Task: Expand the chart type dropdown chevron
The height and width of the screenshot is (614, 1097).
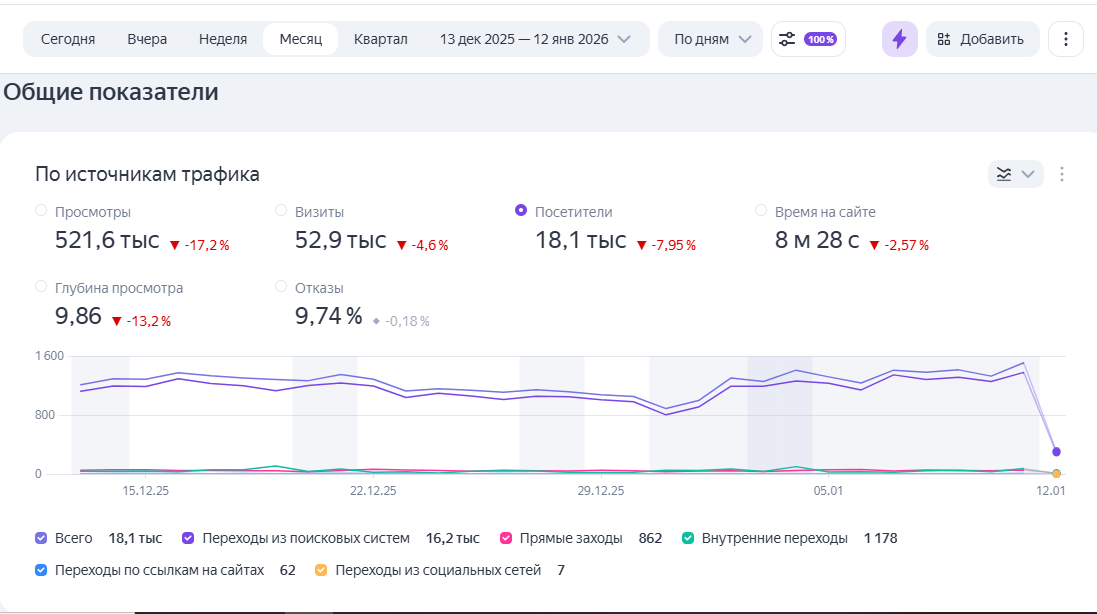Action: click(1027, 174)
